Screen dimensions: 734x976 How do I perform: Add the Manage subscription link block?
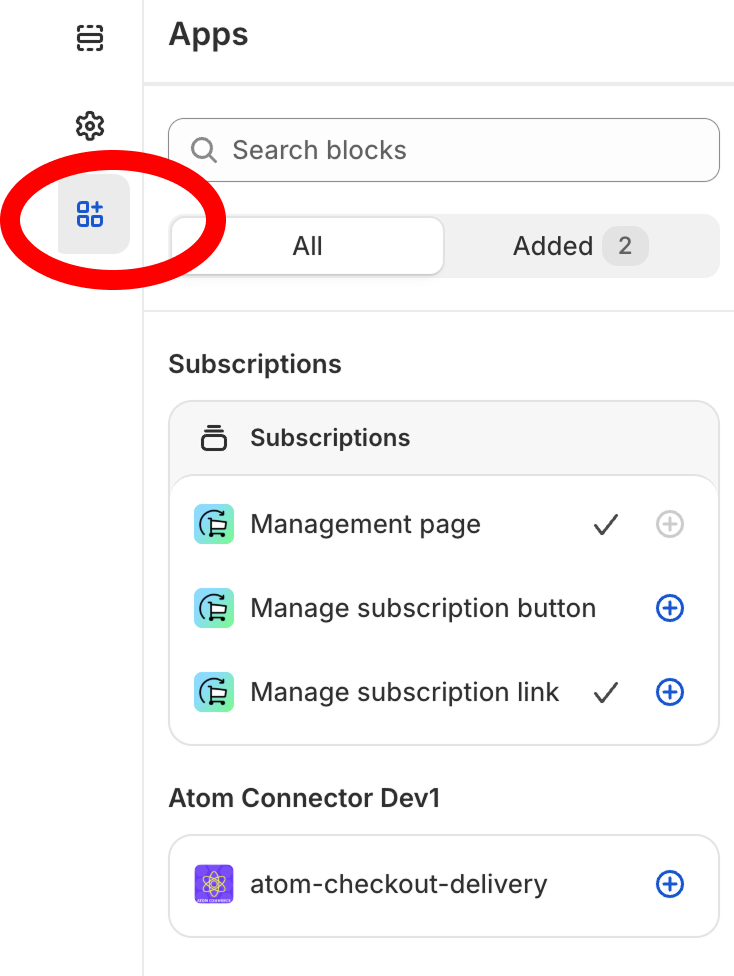click(x=670, y=691)
